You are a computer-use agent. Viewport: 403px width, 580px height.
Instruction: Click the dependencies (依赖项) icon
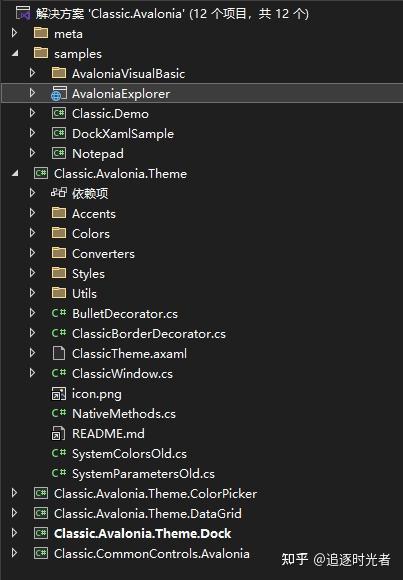tap(59, 192)
